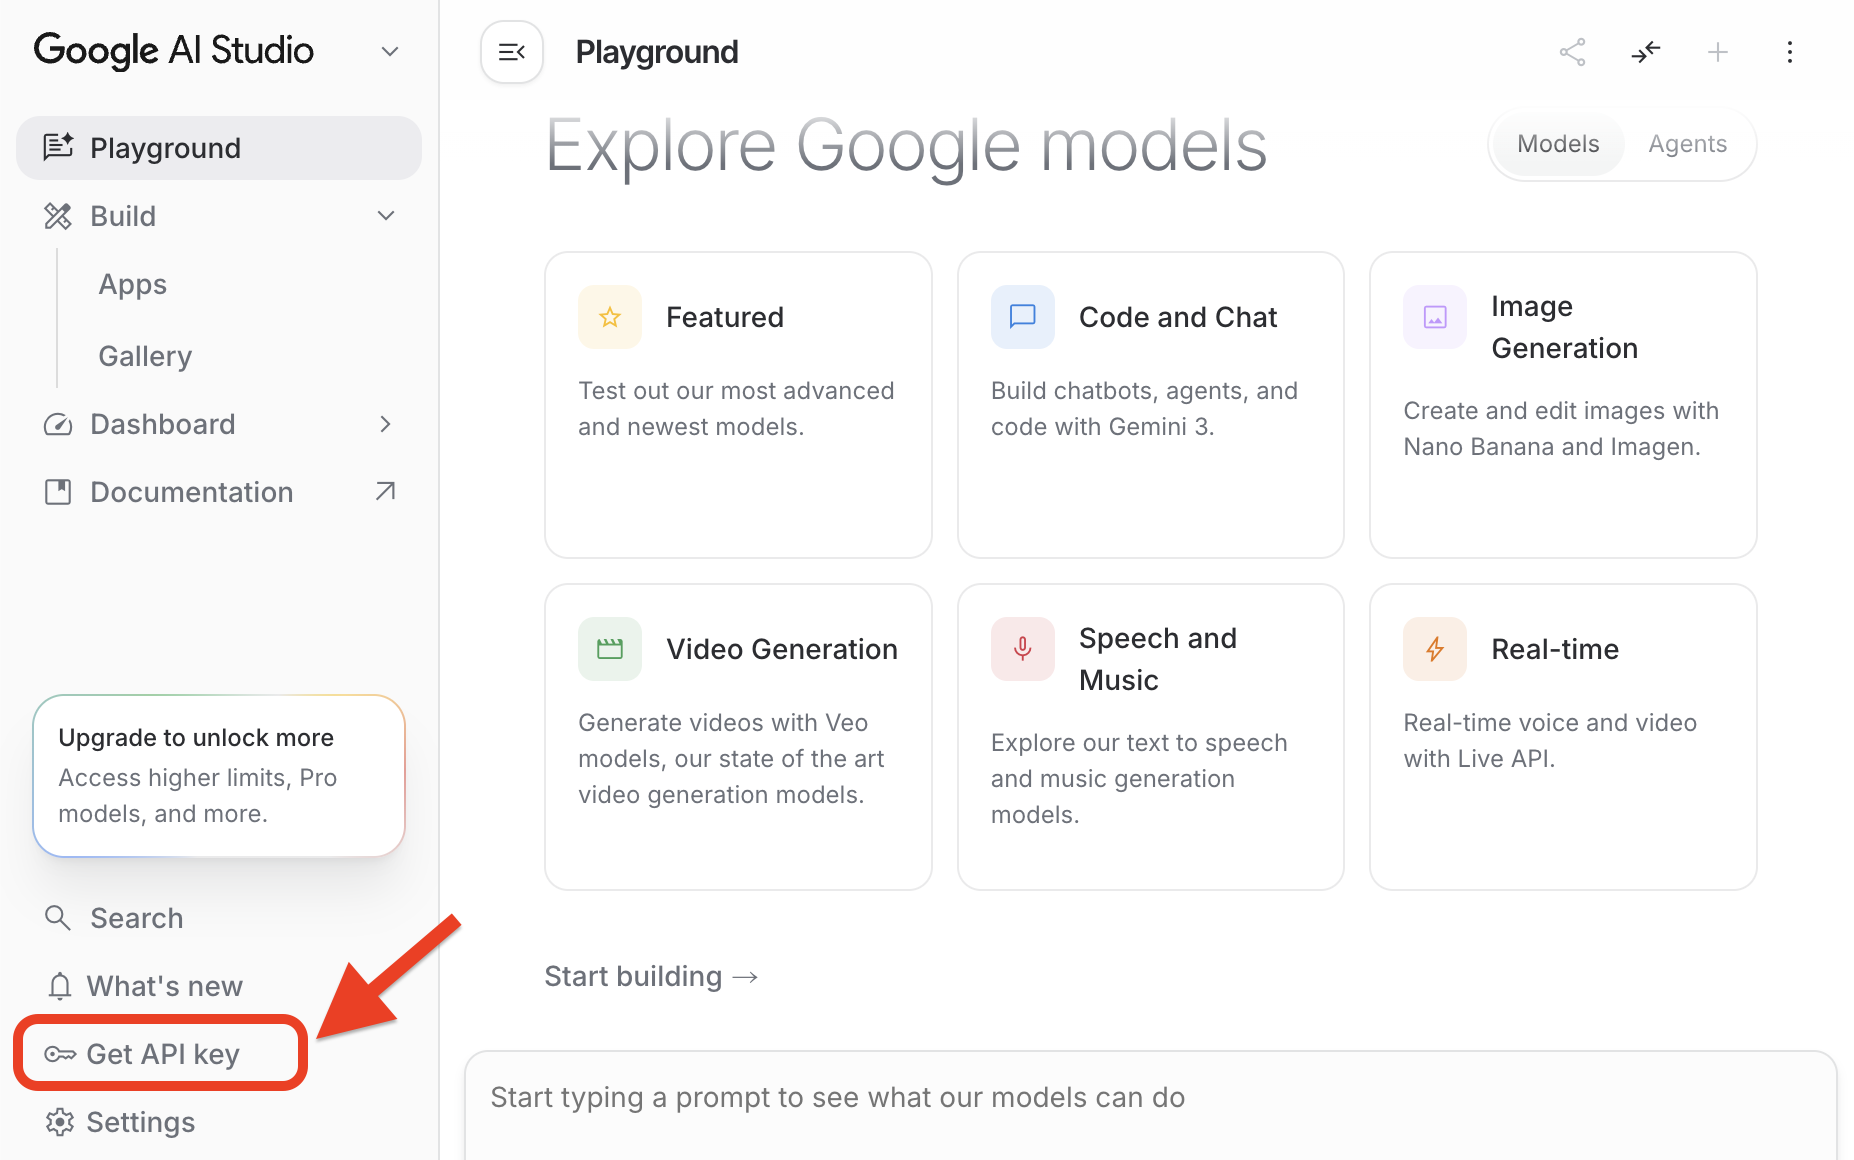
Task: Click the Get API key key icon
Action: (60, 1054)
